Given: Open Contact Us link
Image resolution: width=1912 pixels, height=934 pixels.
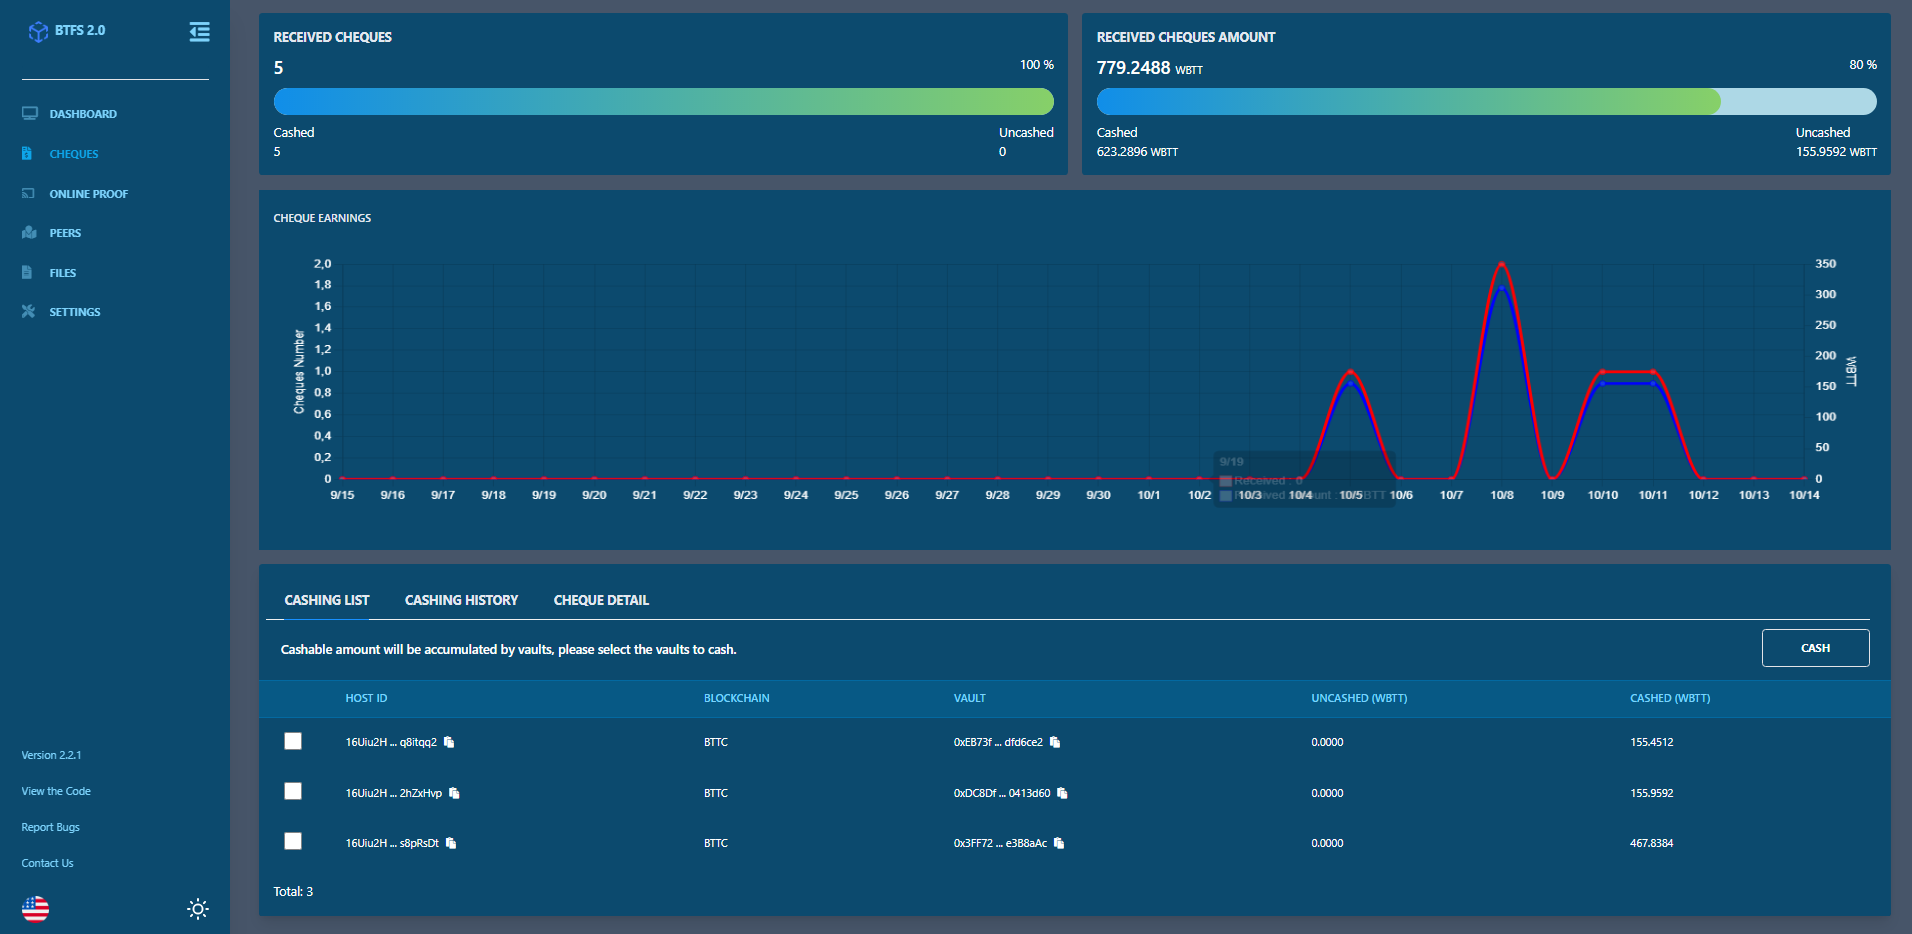Looking at the screenshot, I should (47, 863).
